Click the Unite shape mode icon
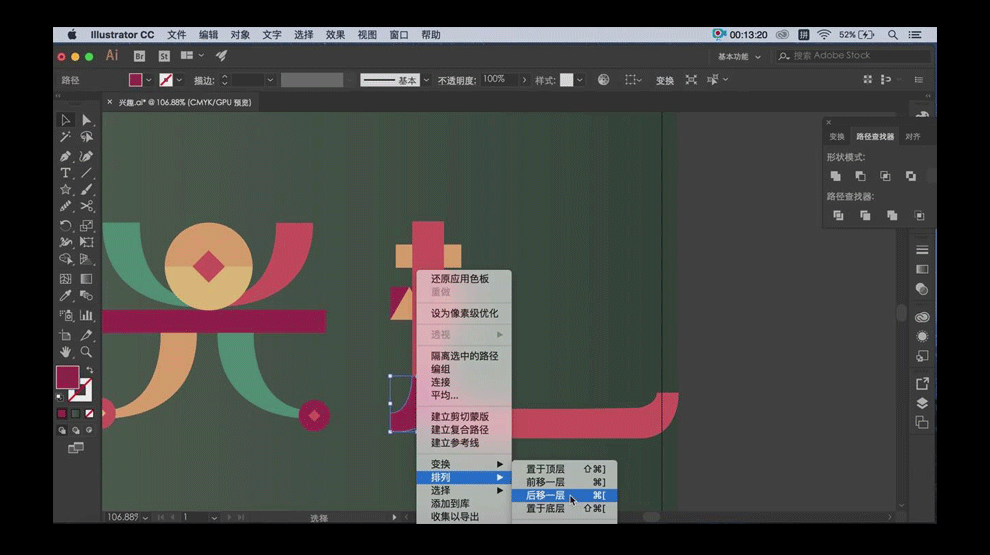The height and width of the screenshot is (555, 990). [x=836, y=176]
